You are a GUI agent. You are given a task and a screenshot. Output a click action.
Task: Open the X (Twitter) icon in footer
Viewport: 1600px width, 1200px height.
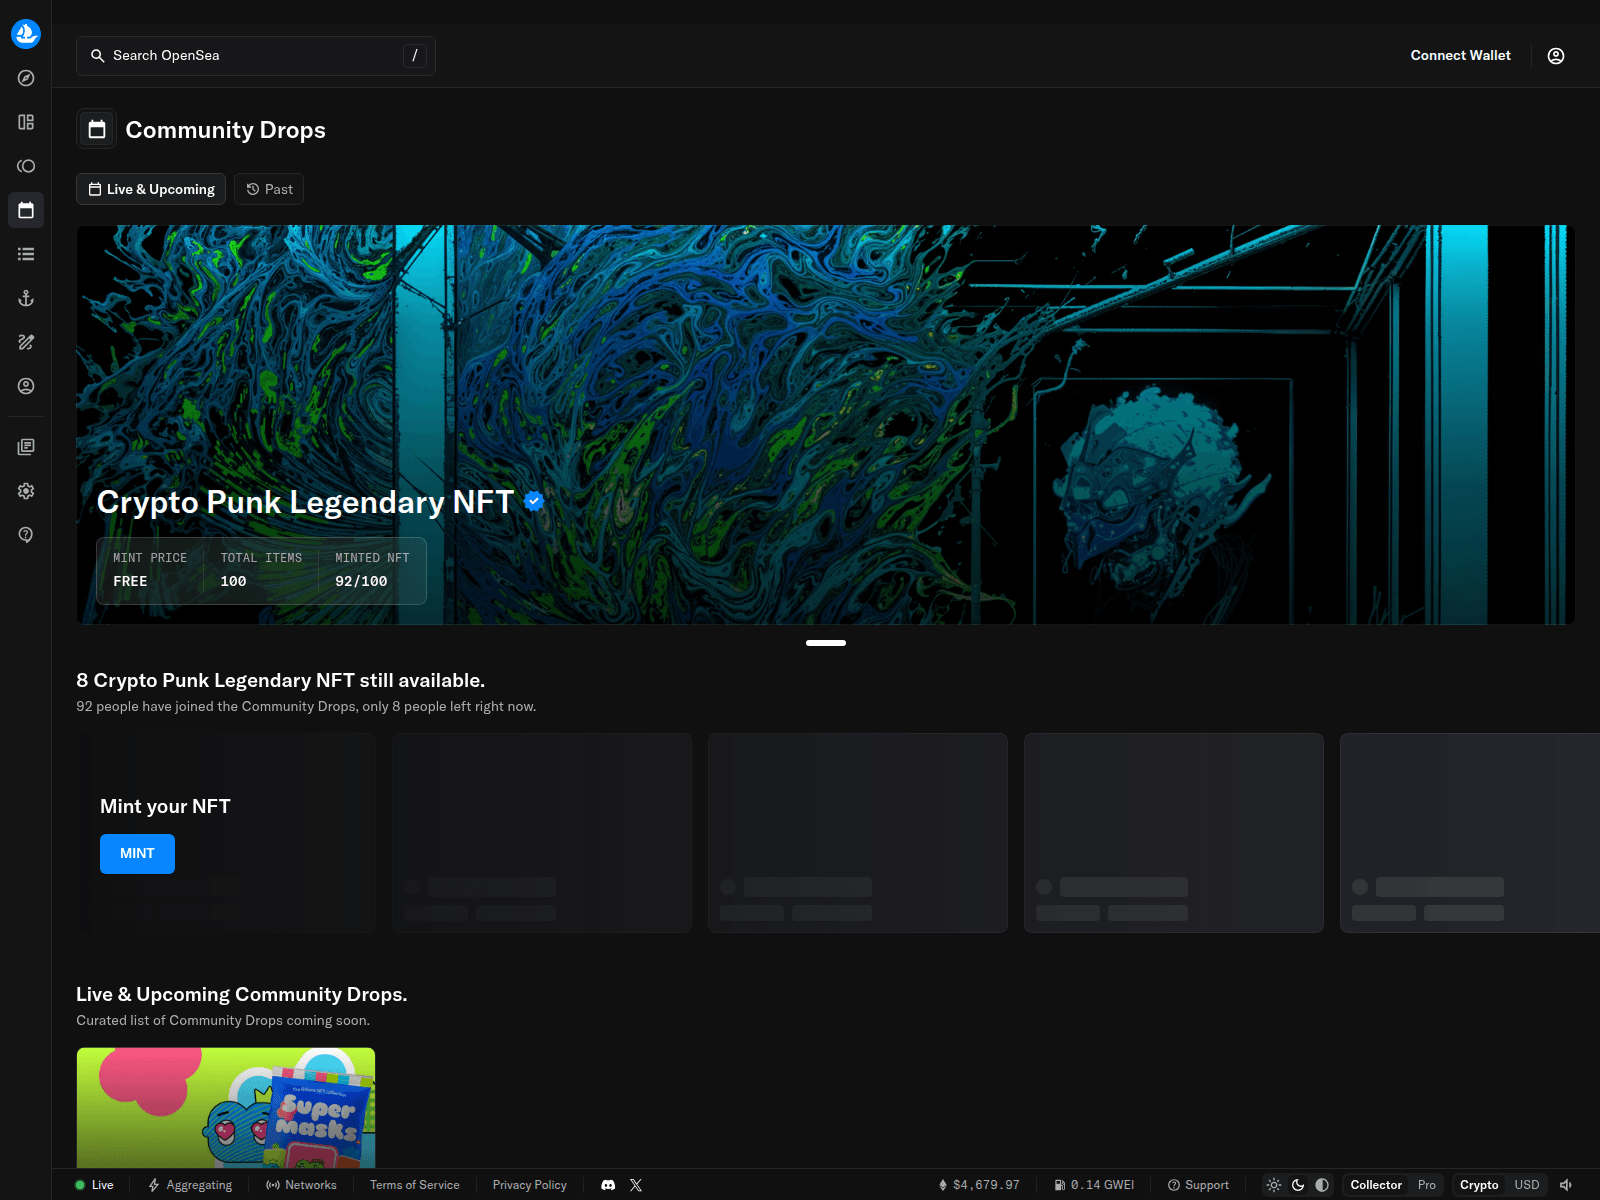click(x=636, y=1185)
